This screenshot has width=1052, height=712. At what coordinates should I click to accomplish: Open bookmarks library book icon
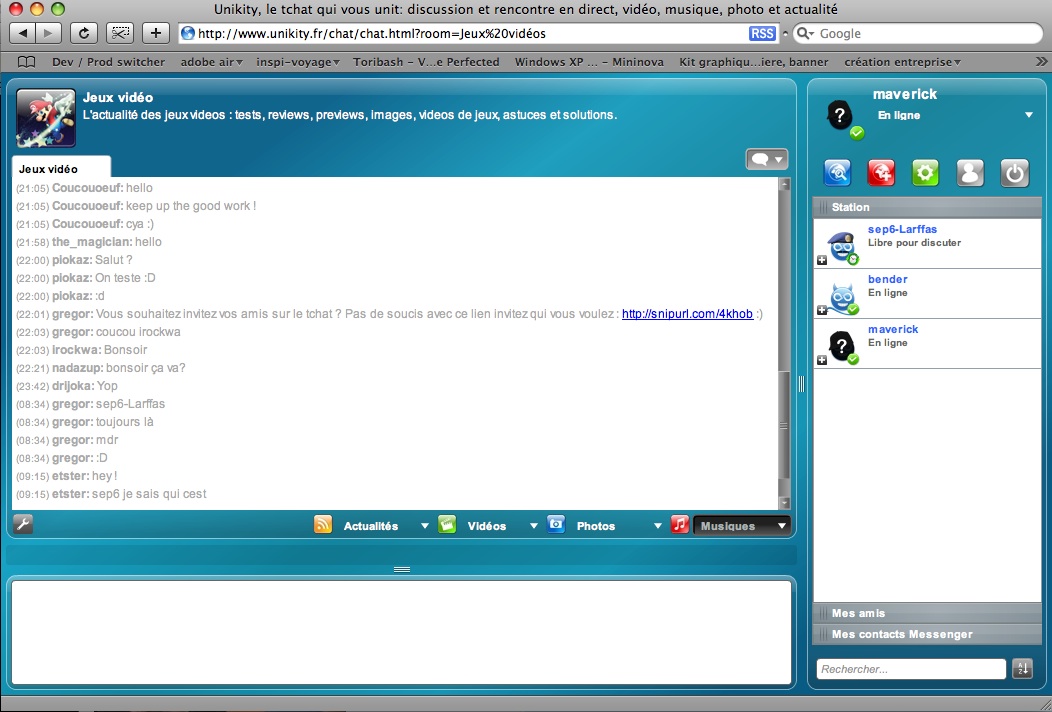coord(26,62)
